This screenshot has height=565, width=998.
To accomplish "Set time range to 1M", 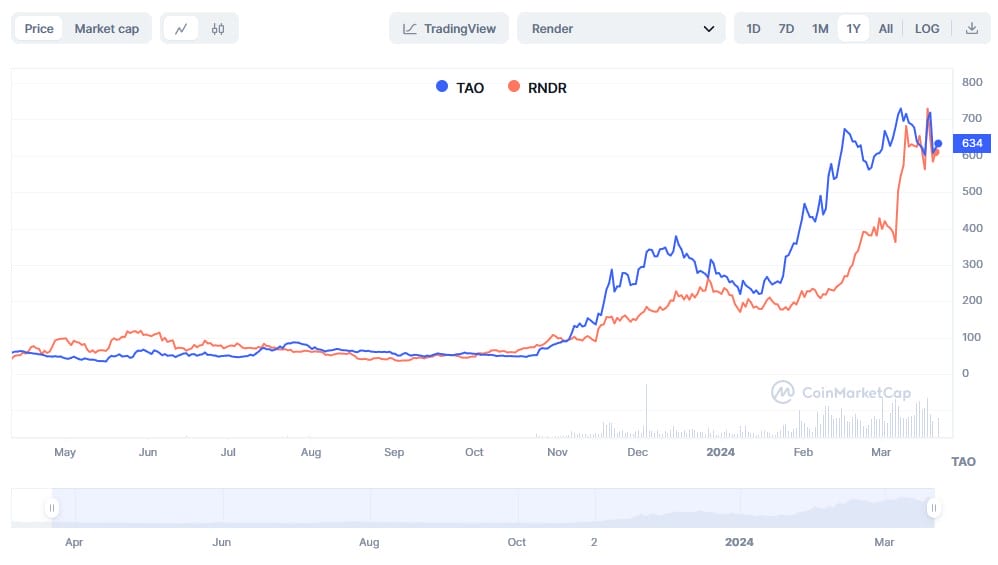I will (x=820, y=29).
